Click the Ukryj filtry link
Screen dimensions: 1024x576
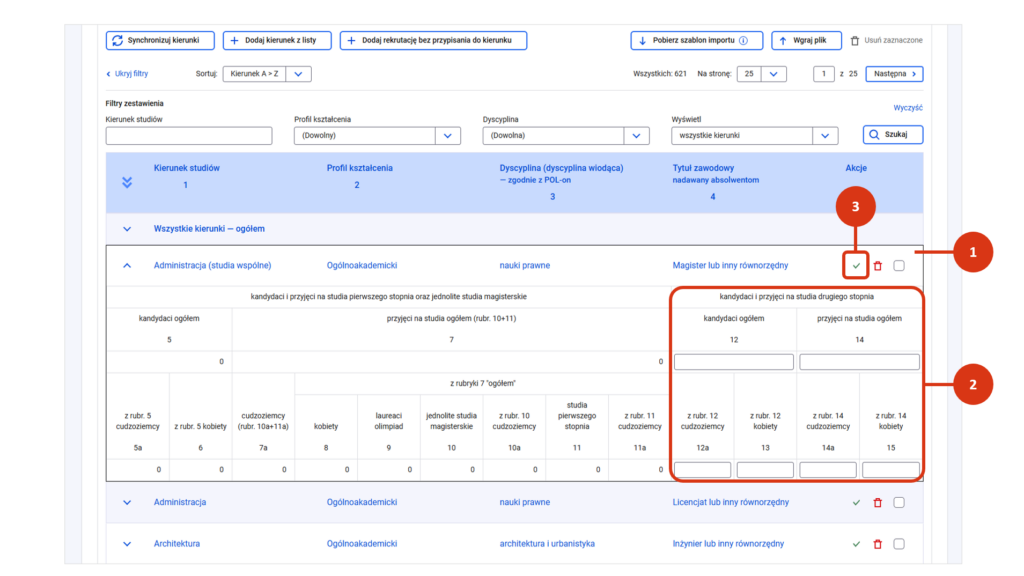[127, 74]
